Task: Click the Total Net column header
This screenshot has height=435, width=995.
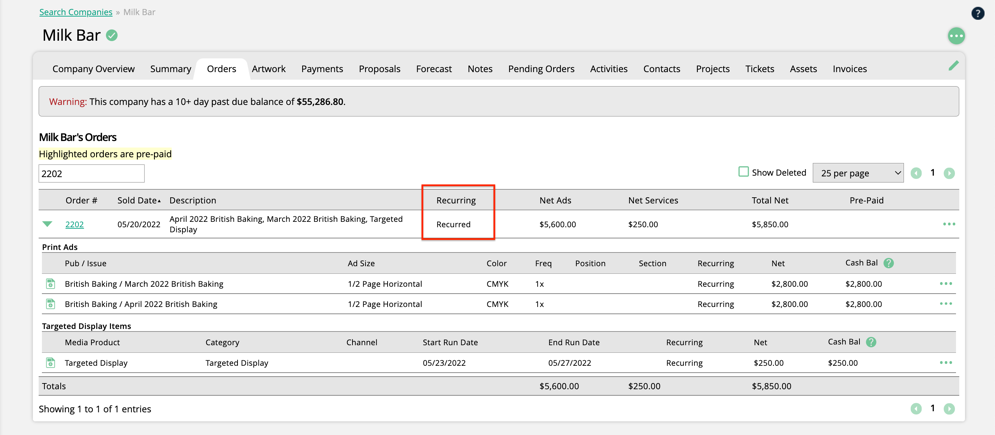Action: click(x=770, y=200)
